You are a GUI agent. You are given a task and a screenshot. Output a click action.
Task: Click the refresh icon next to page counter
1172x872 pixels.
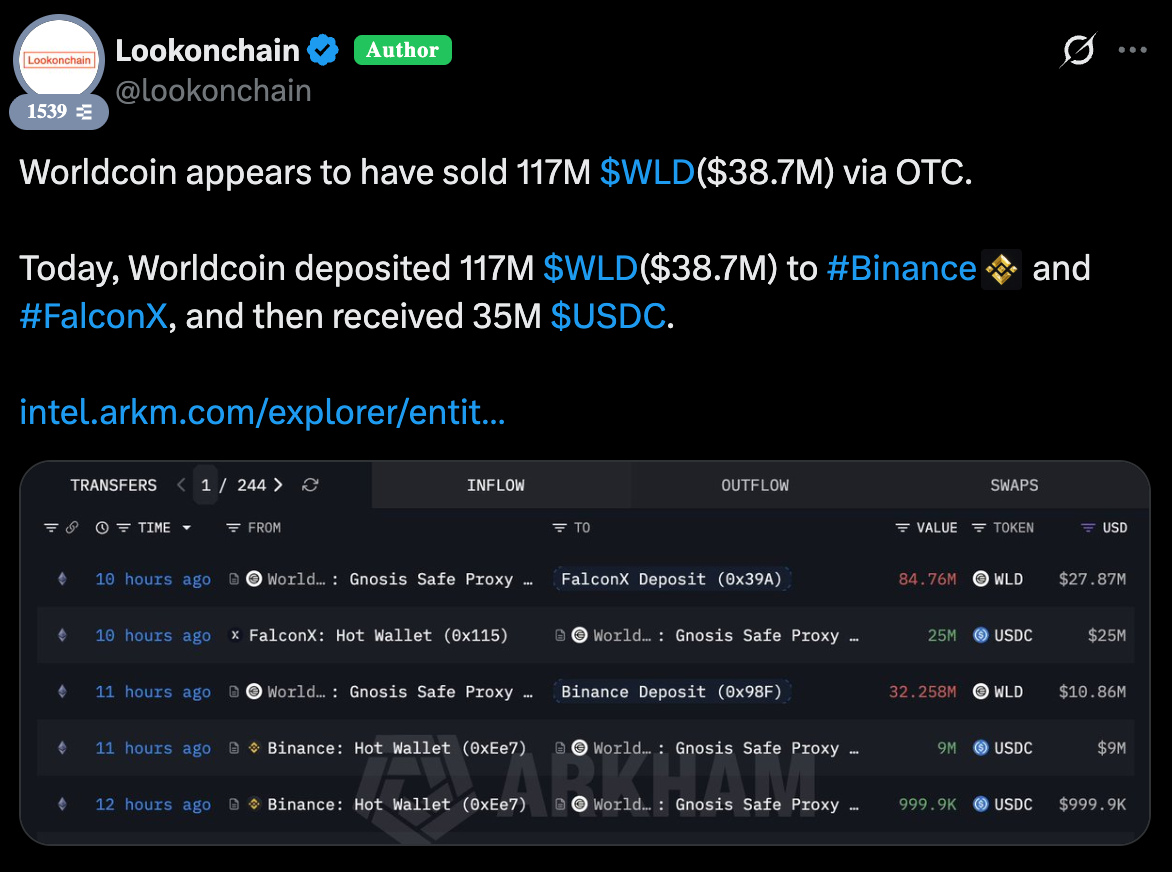click(x=310, y=485)
